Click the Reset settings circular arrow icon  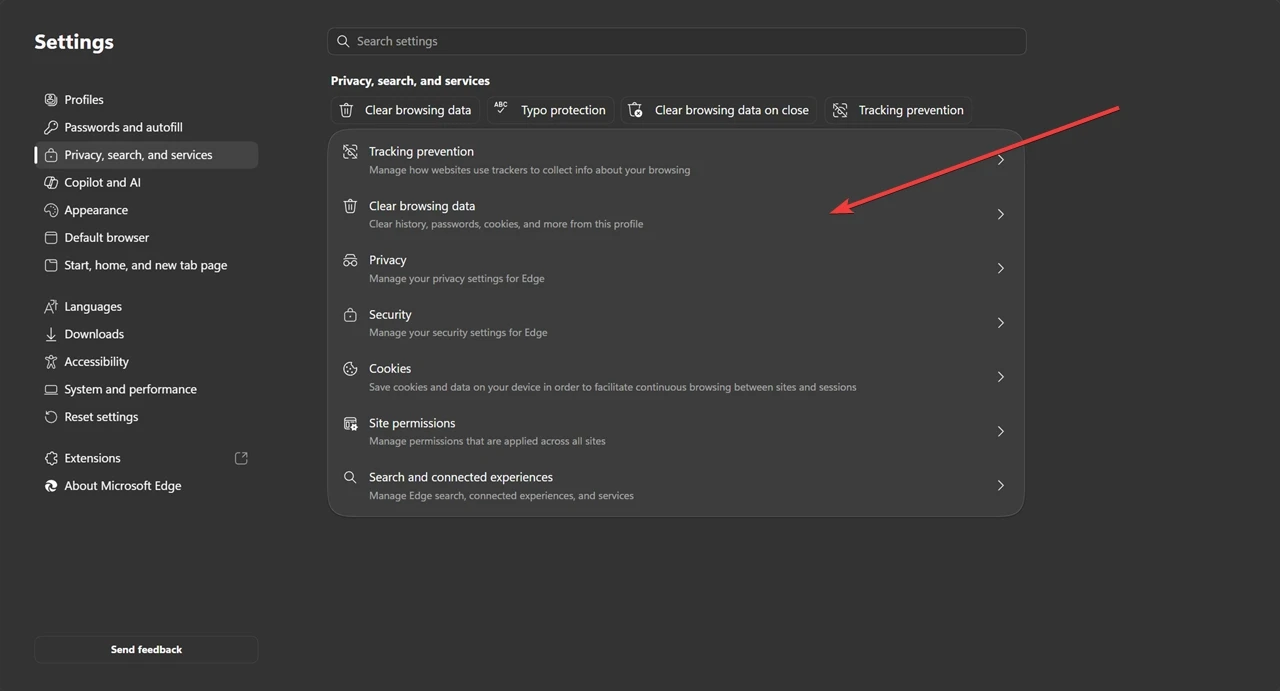tap(51, 417)
